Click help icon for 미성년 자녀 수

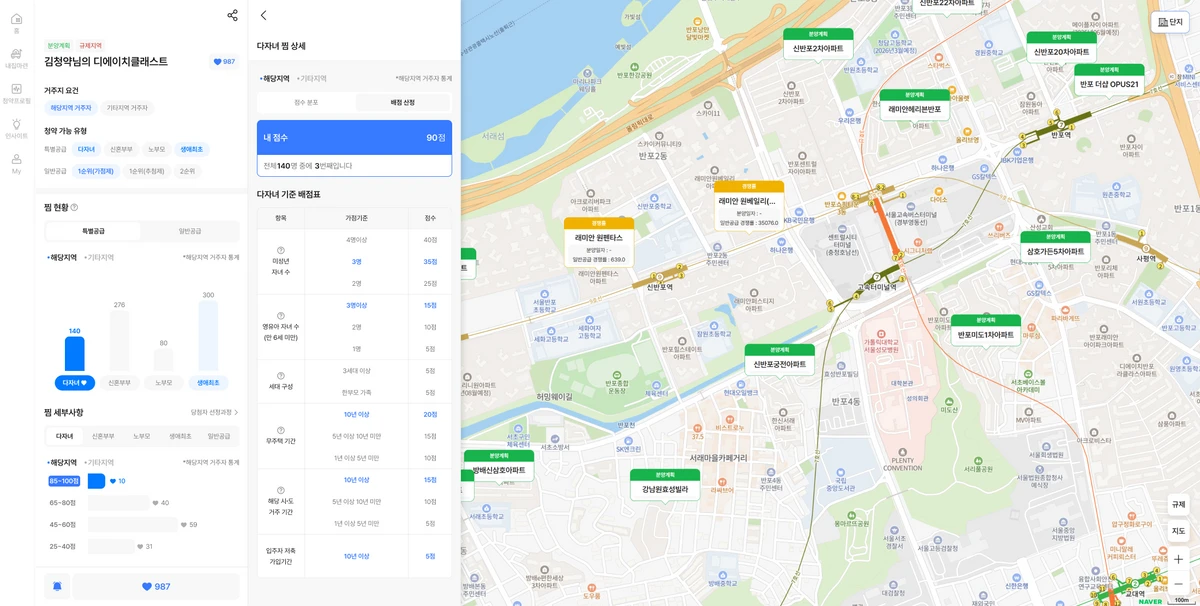[x=281, y=251]
